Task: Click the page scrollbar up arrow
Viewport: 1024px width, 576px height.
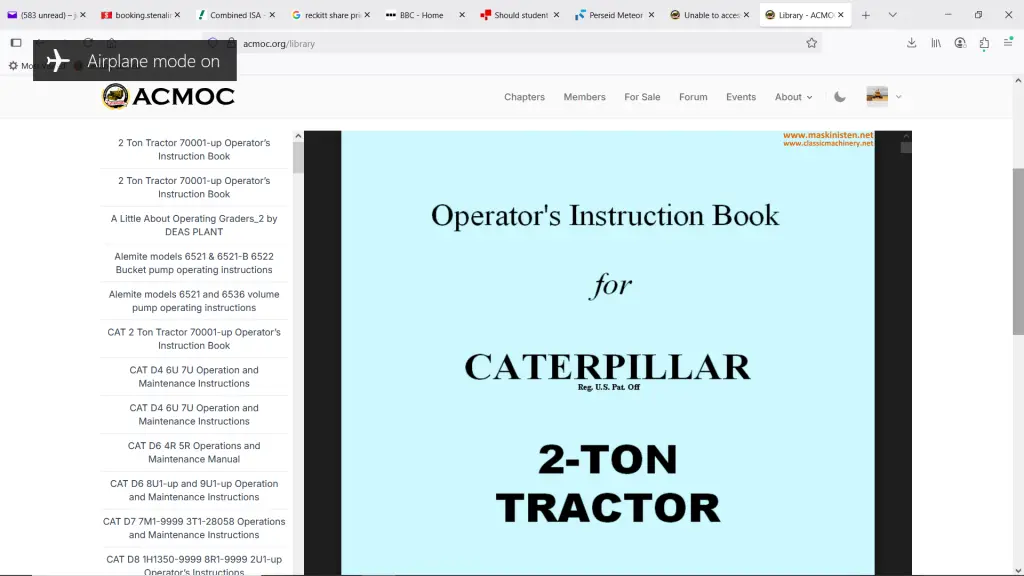Action: [1018, 81]
